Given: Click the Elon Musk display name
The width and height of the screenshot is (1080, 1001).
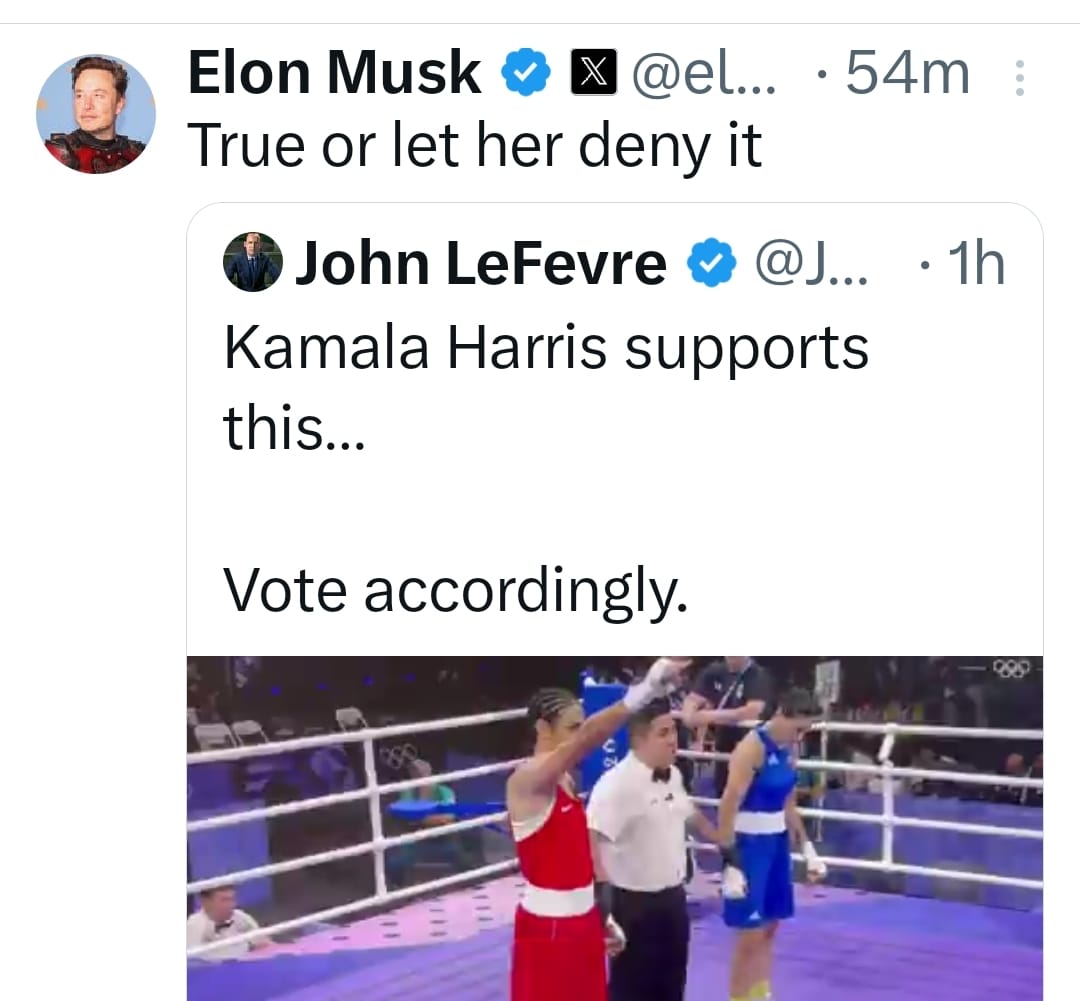Looking at the screenshot, I should 334,74.
